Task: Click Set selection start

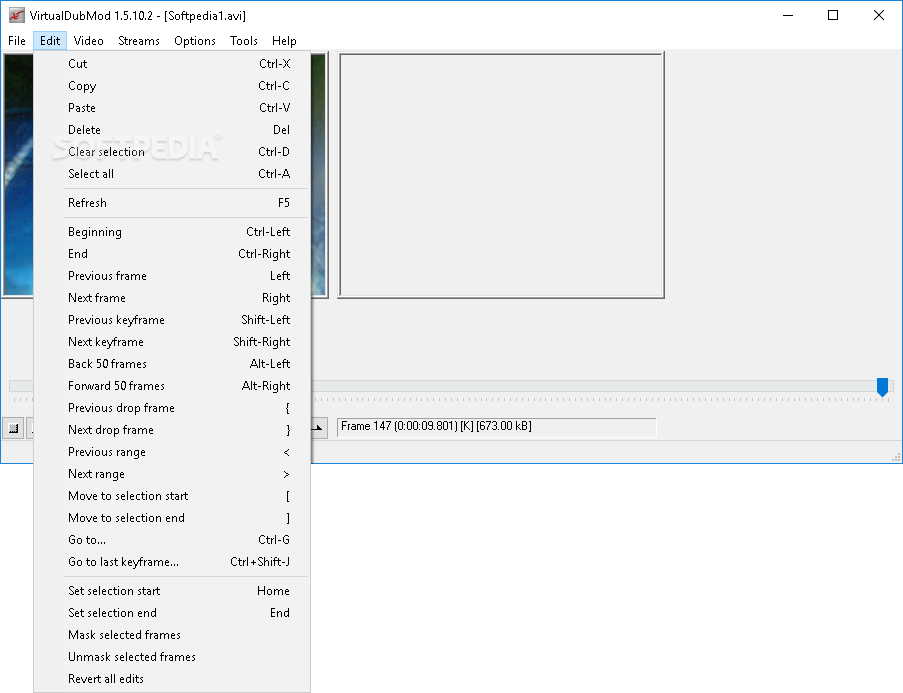Action: (x=172, y=590)
